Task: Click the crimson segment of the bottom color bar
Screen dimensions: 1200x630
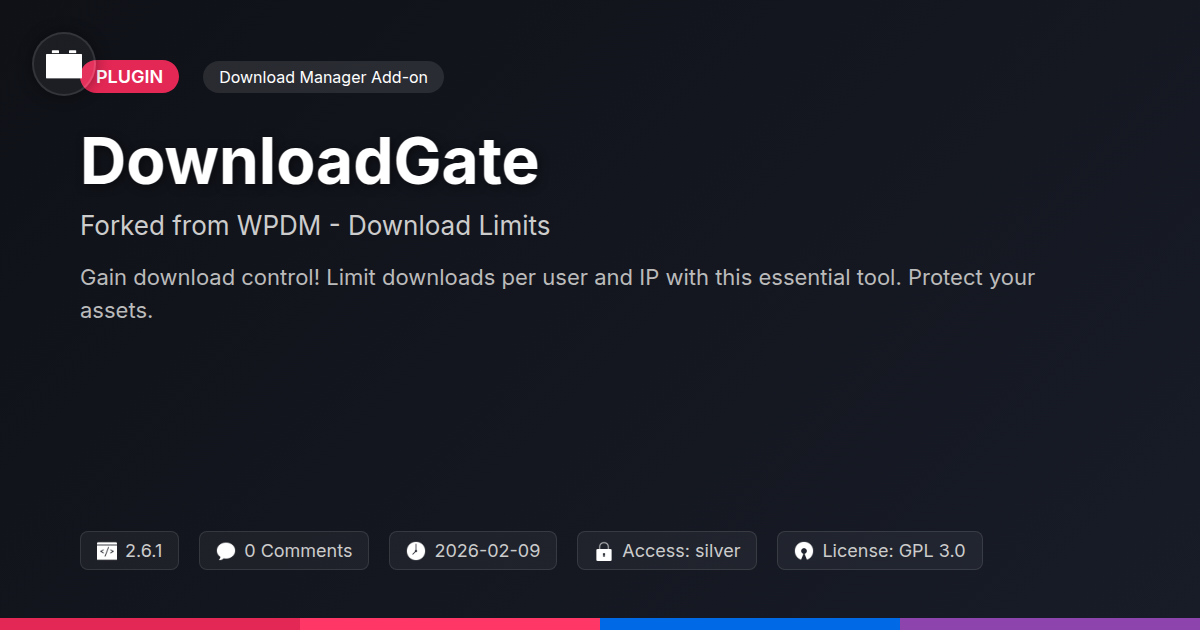Action: coord(150,624)
